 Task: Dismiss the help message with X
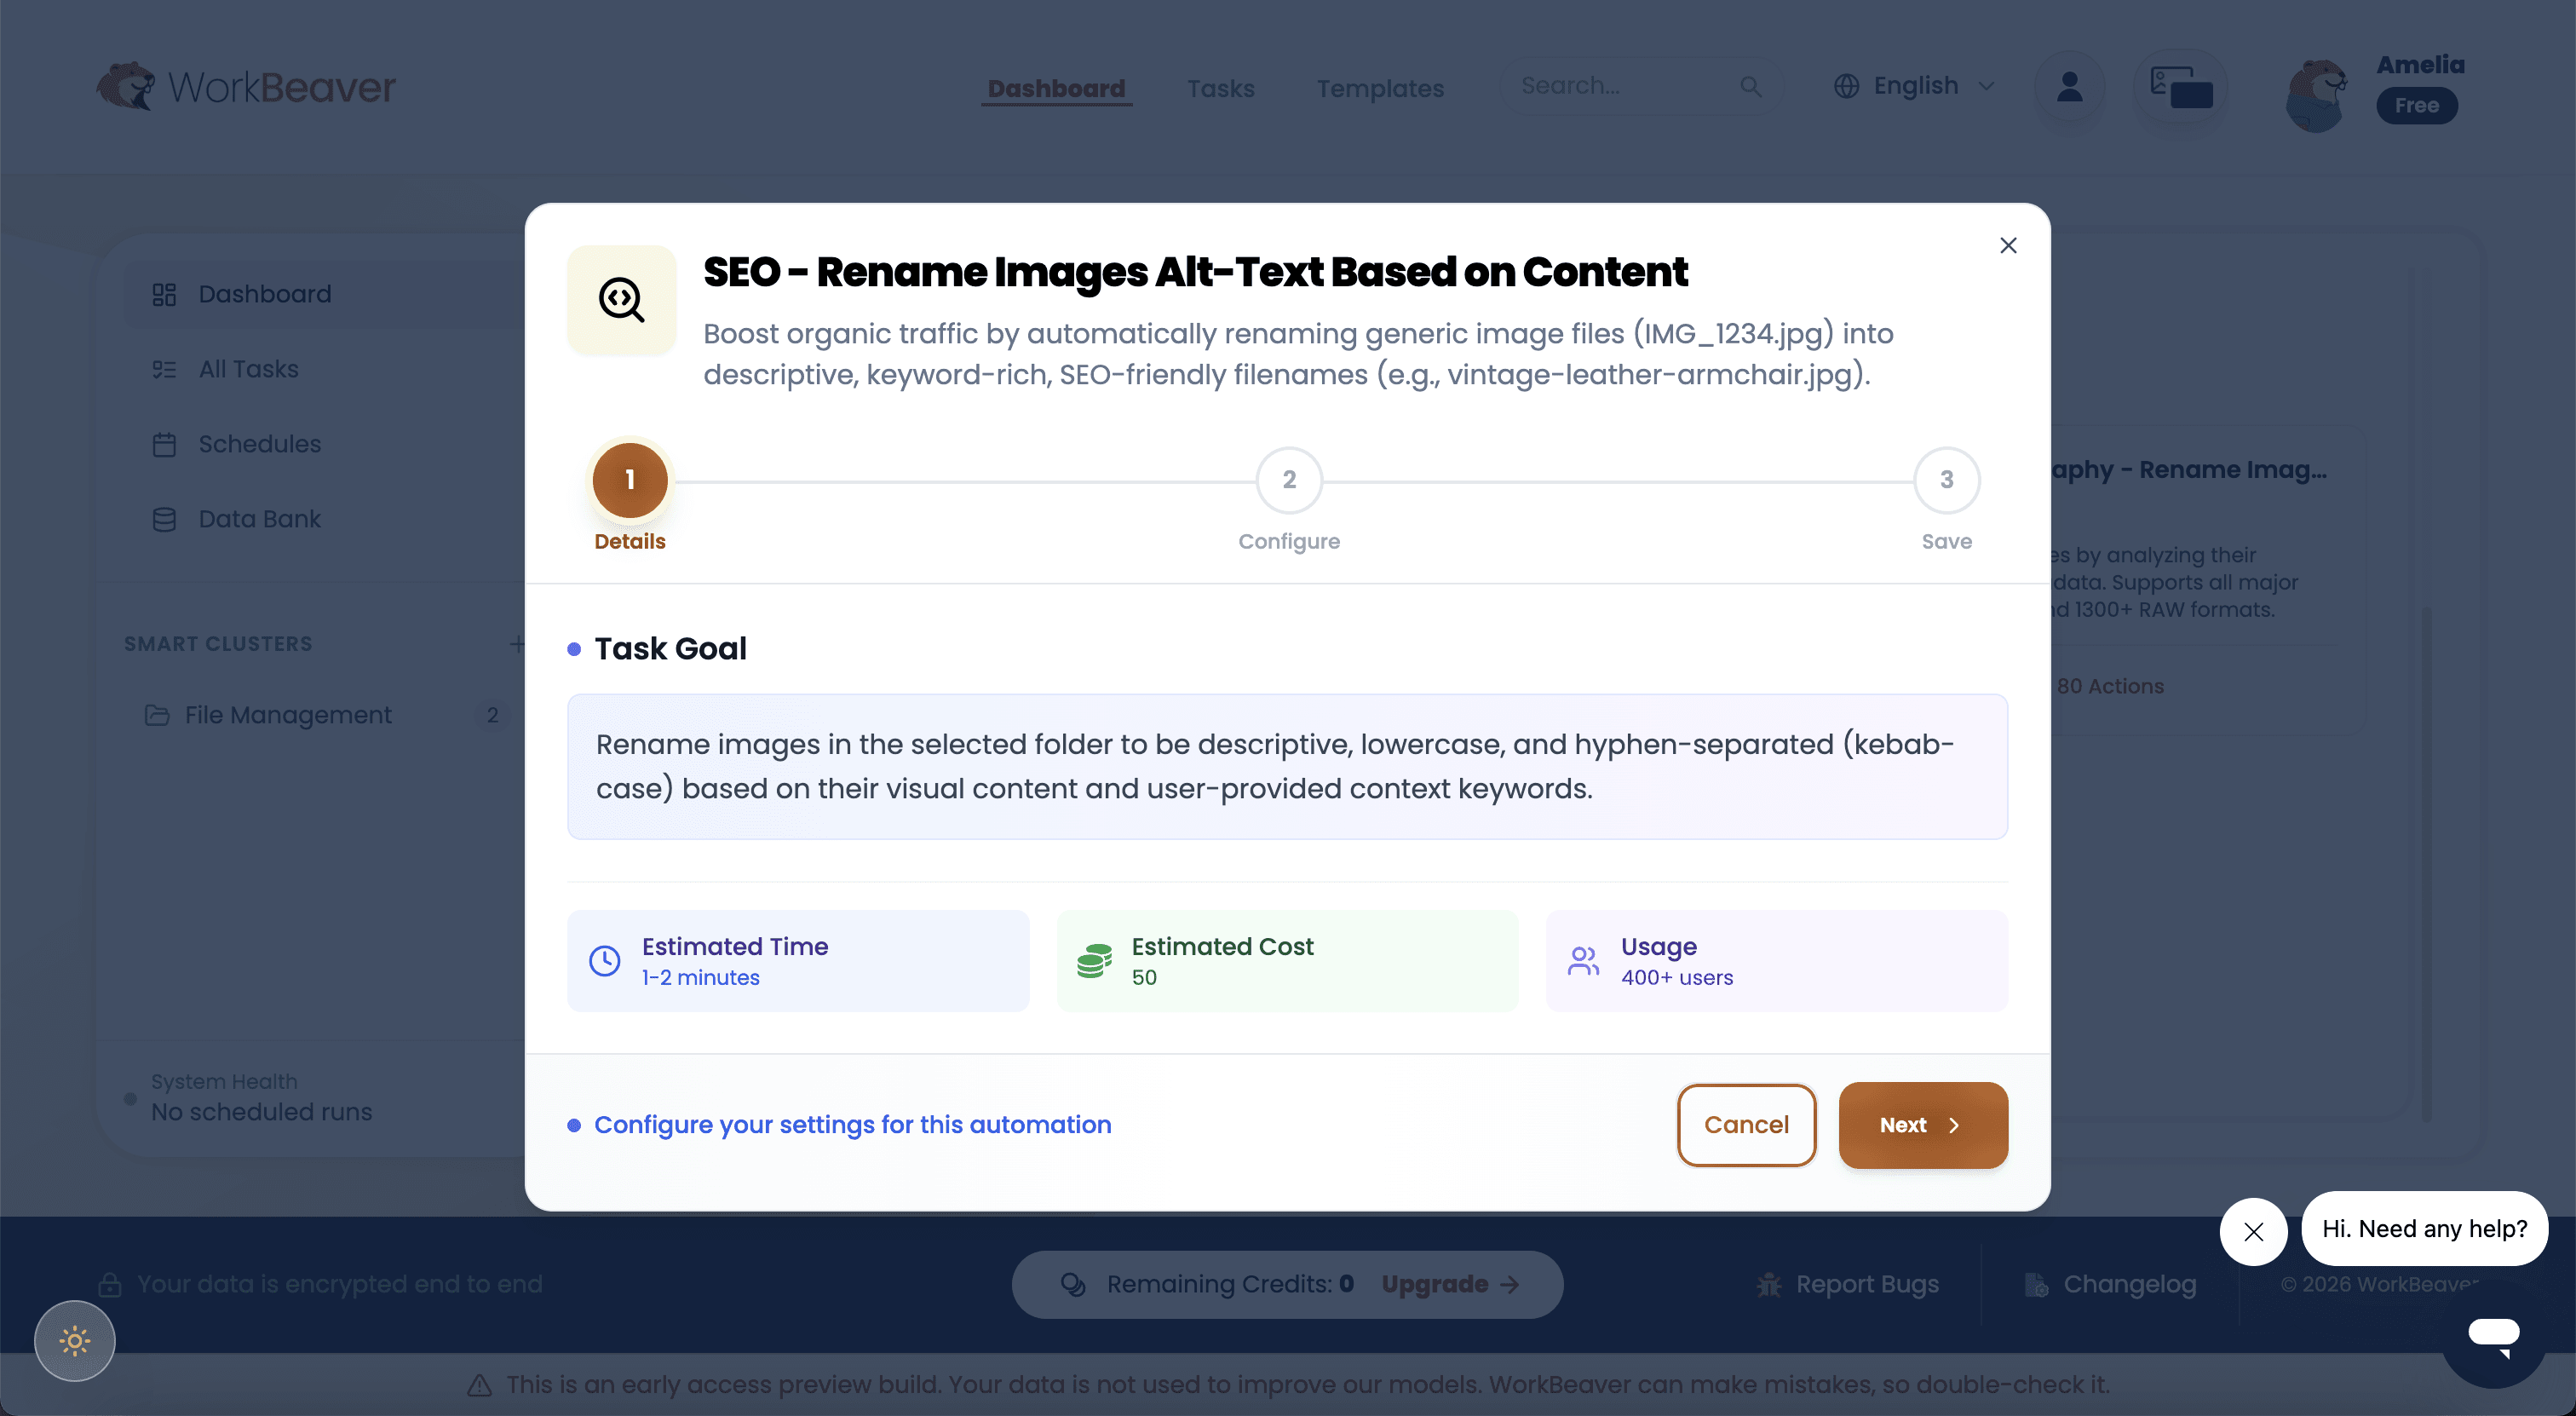click(2253, 1231)
